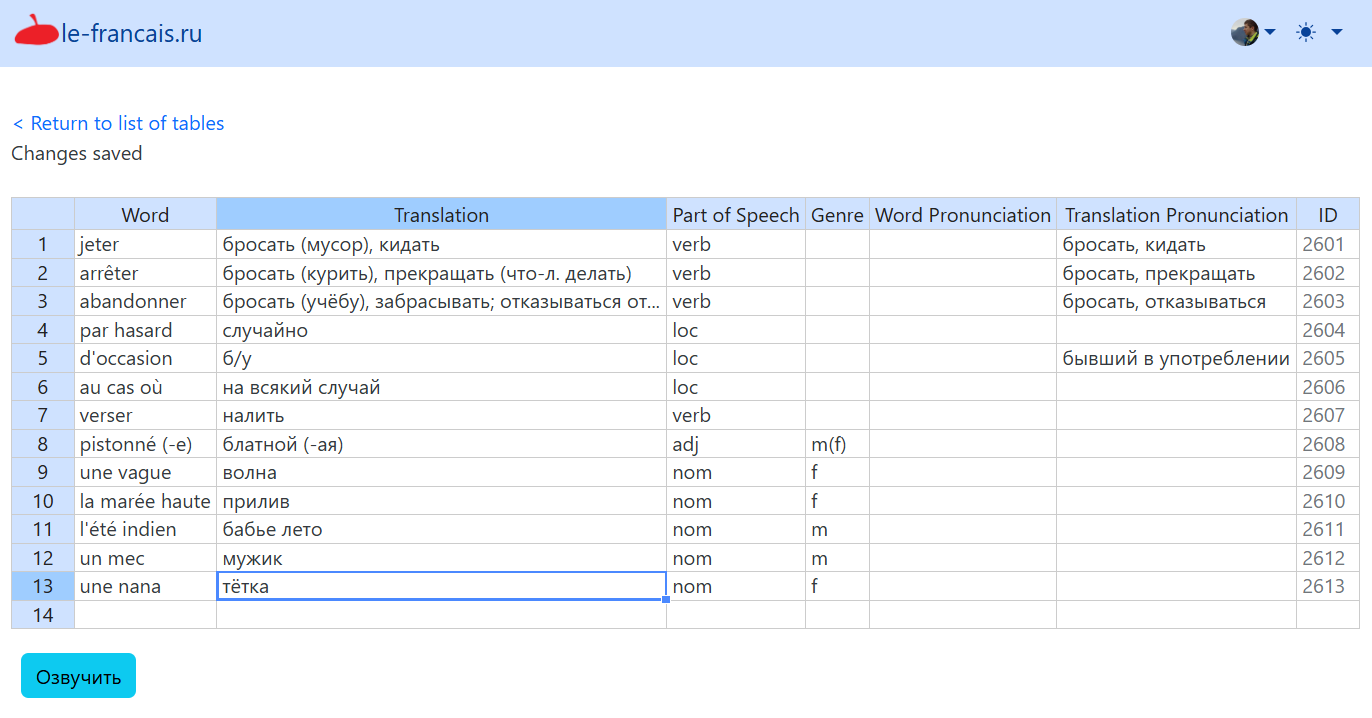
Task: Click pronunciation cell 'бросать, отказываться'
Action: tap(1176, 302)
